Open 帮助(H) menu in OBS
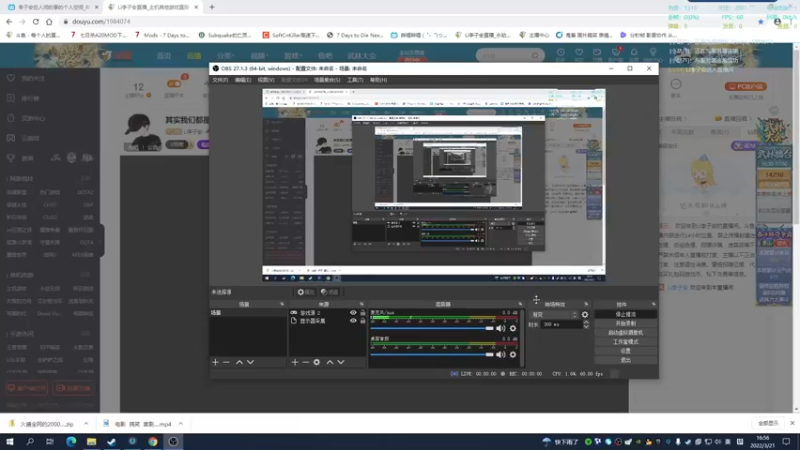This screenshot has height=450, width=800. 379,80
